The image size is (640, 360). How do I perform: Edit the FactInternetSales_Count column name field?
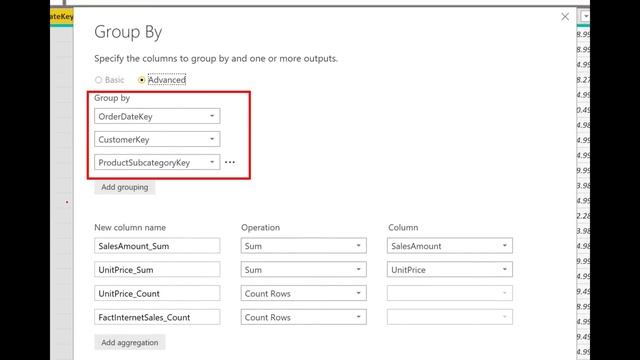tap(157, 317)
